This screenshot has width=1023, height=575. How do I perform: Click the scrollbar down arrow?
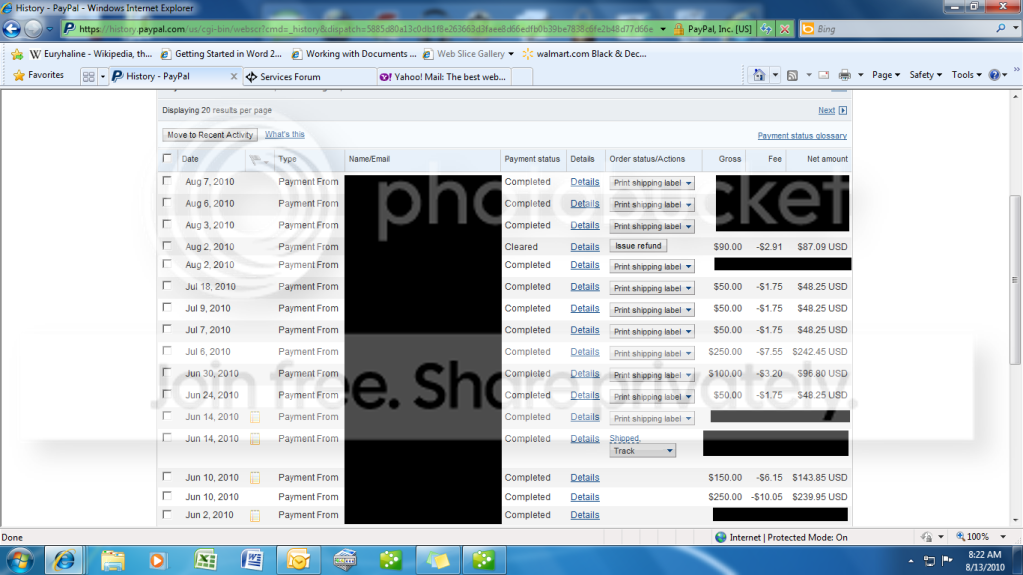(1015, 521)
